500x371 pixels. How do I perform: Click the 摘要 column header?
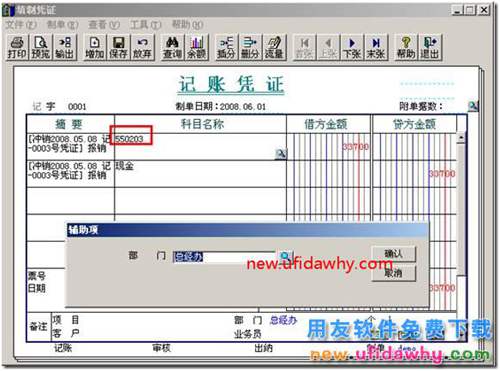pyautogui.click(x=69, y=124)
